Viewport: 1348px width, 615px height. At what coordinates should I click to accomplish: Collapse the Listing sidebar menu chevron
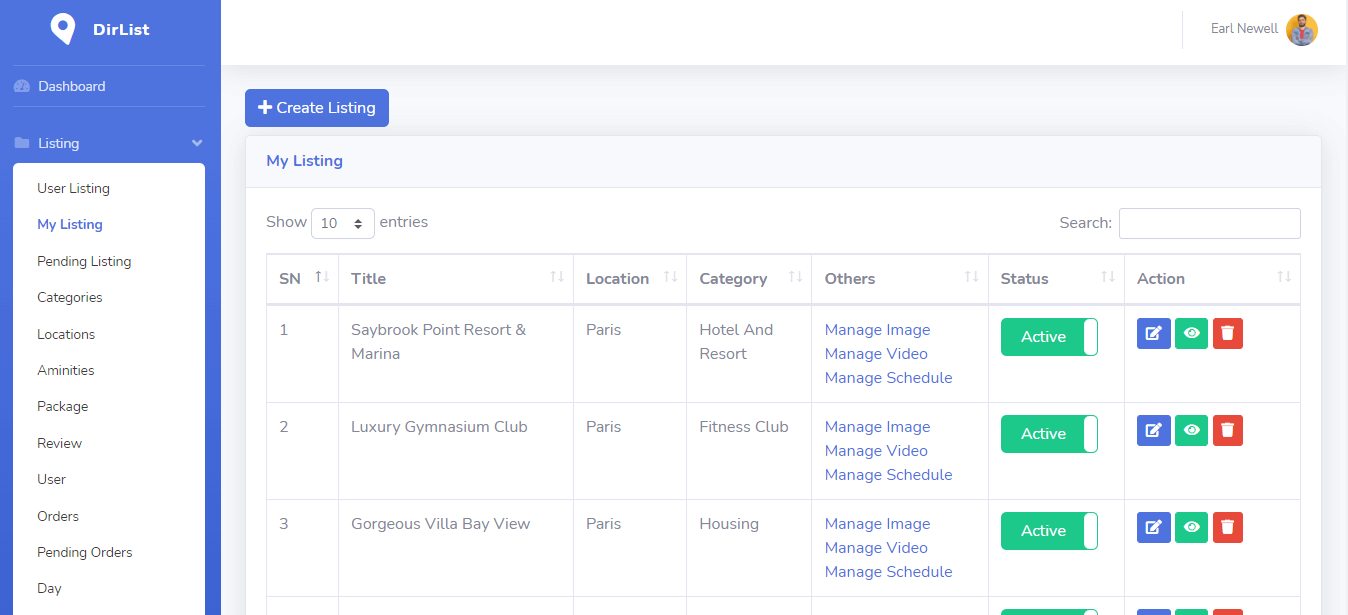click(197, 144)
